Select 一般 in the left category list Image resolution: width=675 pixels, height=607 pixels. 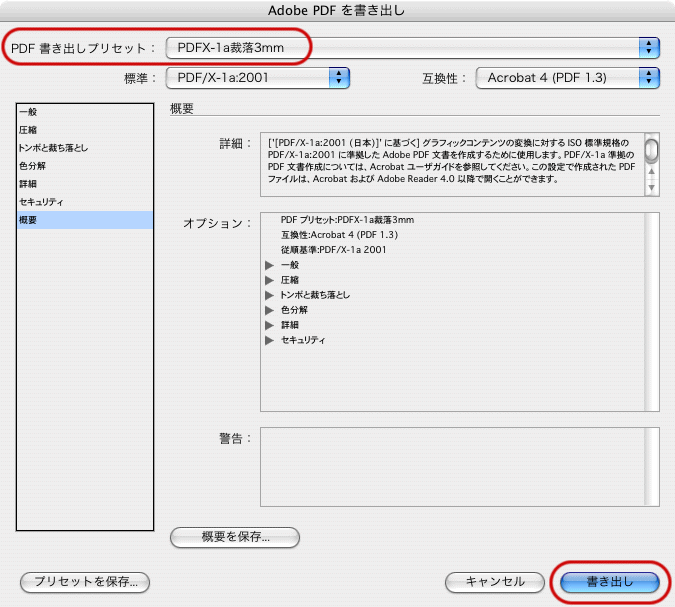coord(85,112)
